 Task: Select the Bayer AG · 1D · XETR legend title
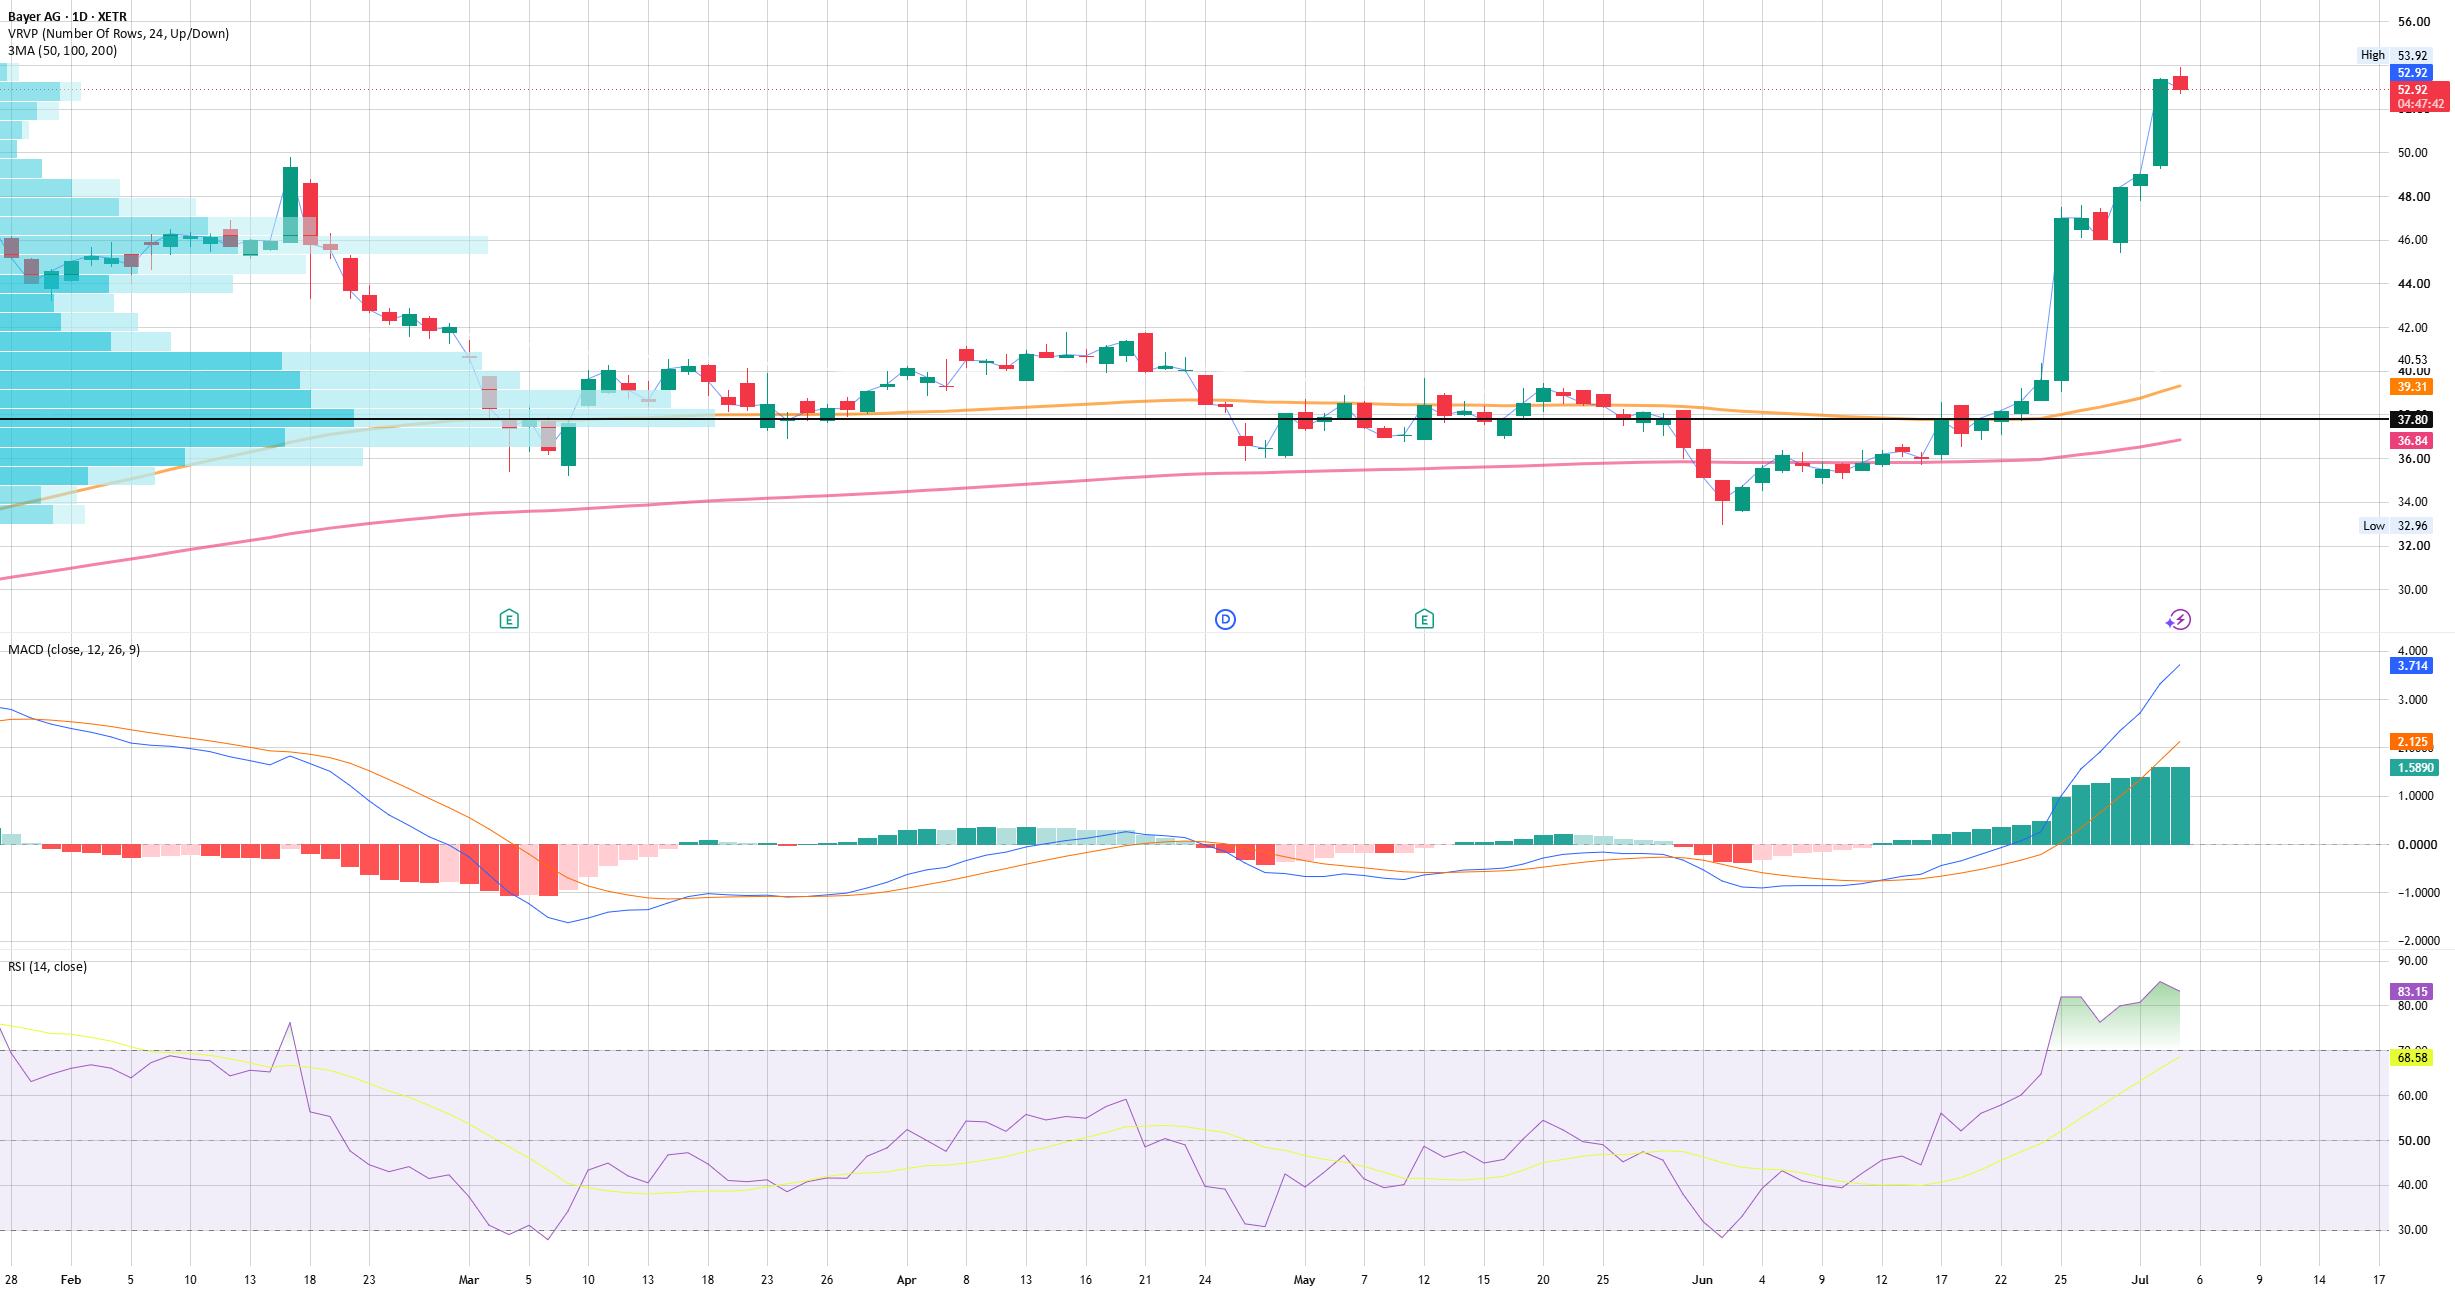point(67,17)
